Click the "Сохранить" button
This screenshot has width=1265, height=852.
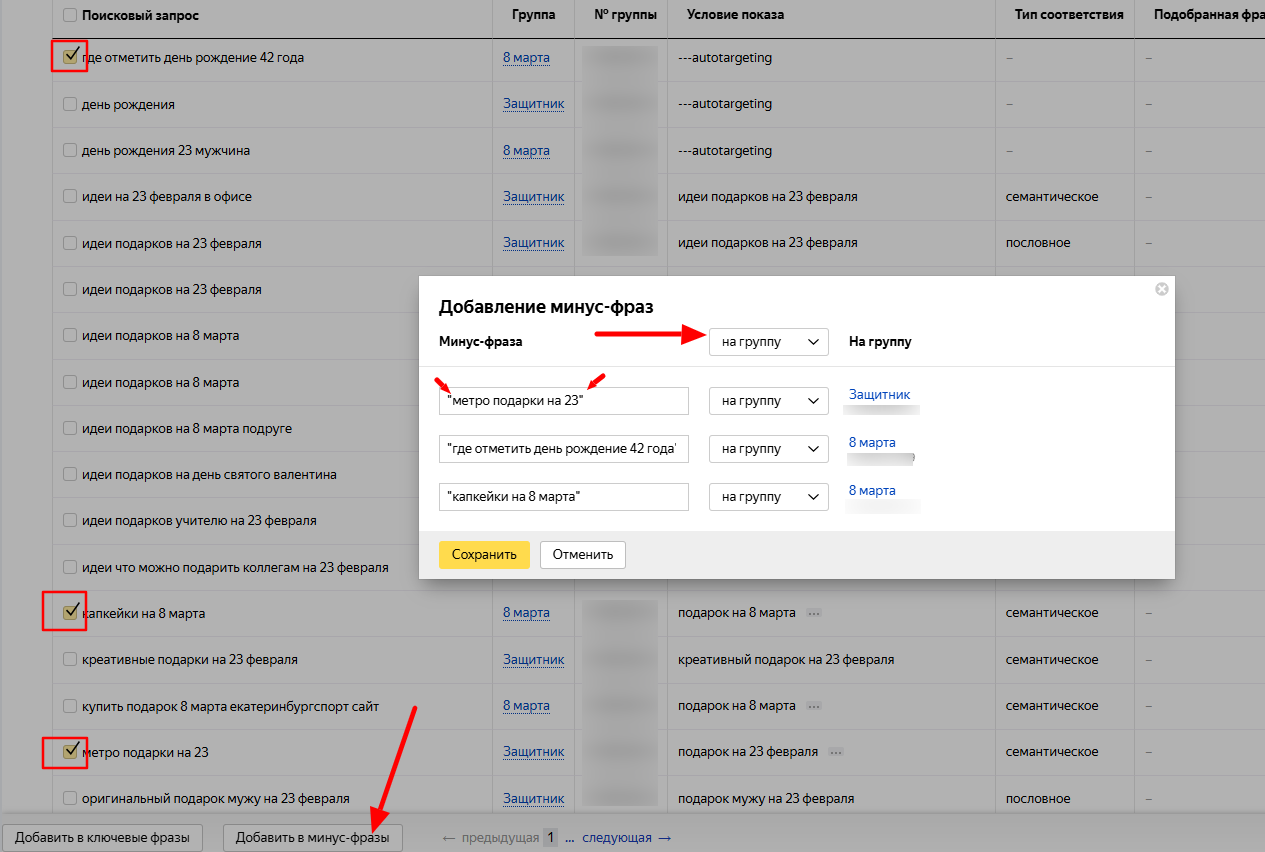484,555
